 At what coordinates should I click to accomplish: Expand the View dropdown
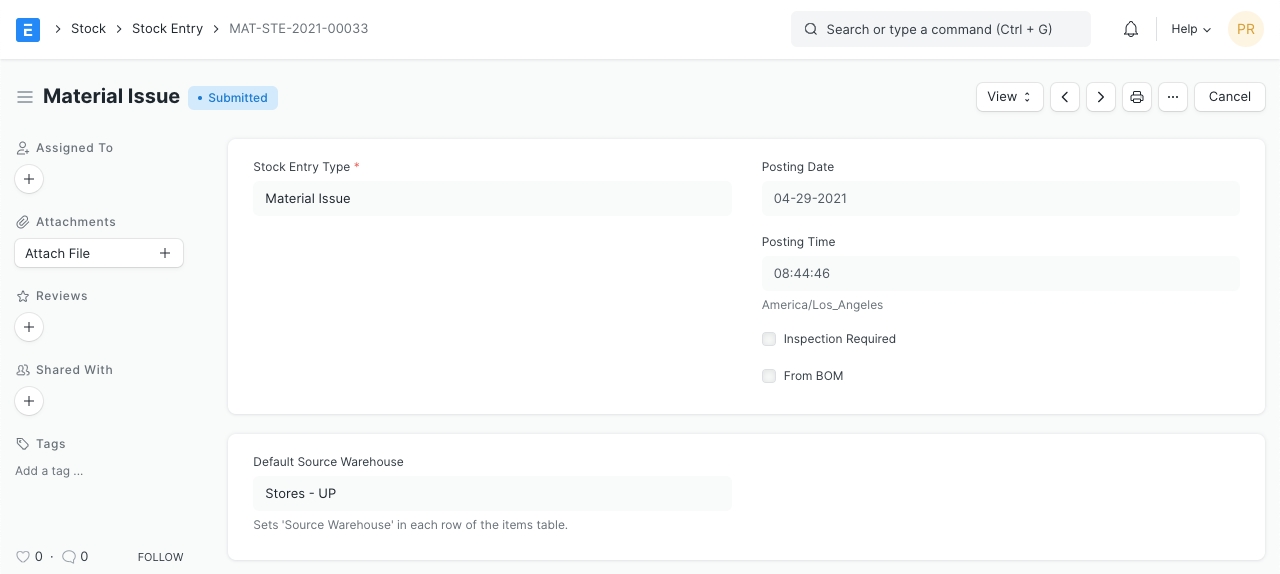1009,97
